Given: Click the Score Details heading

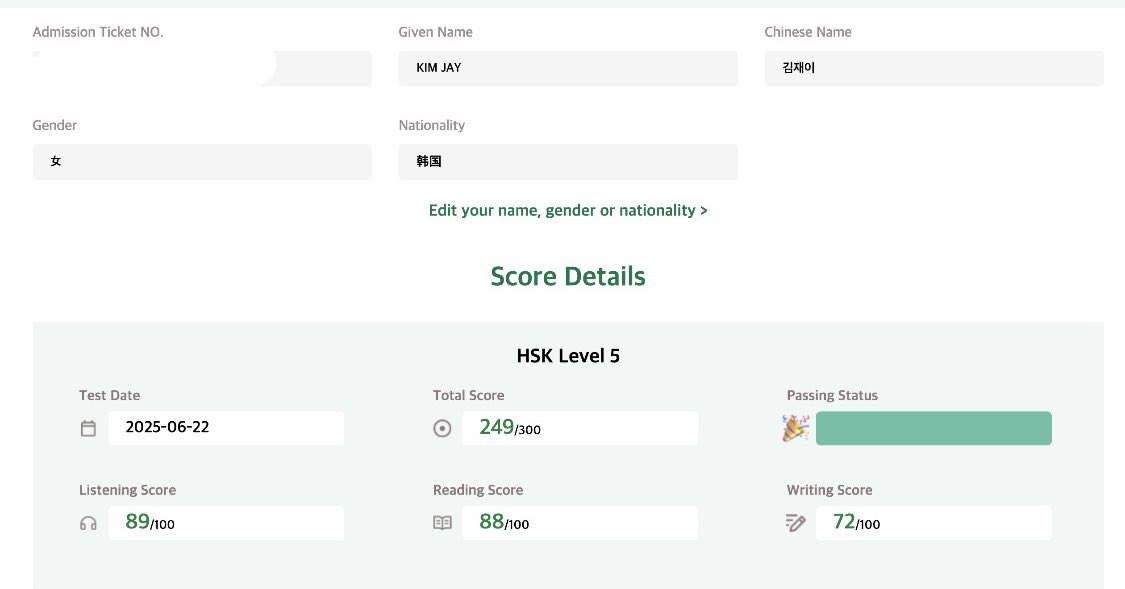Looking at the screenshot, I should pos(568,276).
